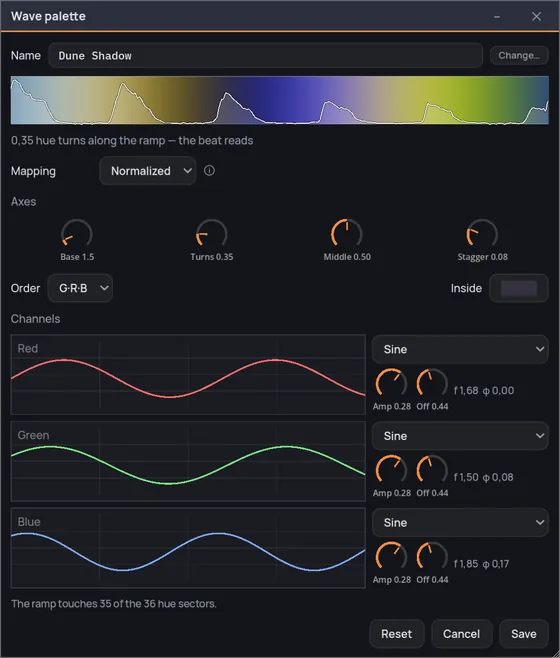This screenshot has width=560, height=658.
Task: Open the Blue channel Sine waveform dropdown
Action: [460, 522]
